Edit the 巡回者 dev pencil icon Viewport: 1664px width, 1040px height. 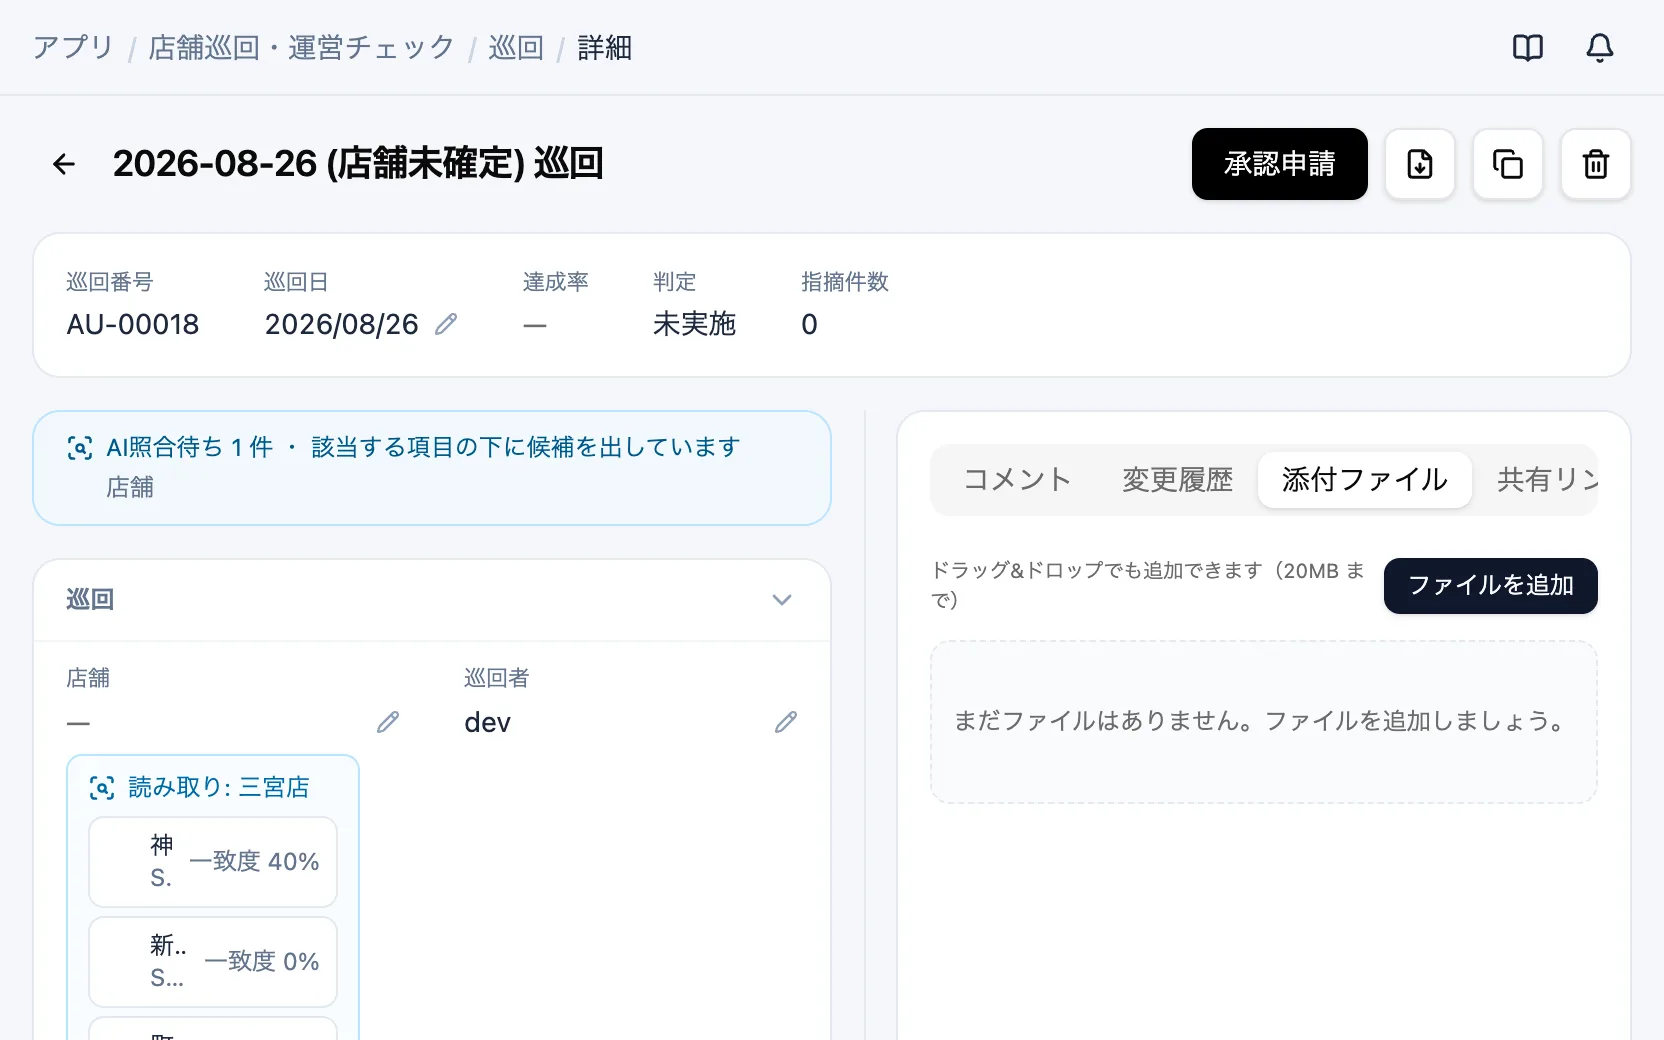coord(786,722)
